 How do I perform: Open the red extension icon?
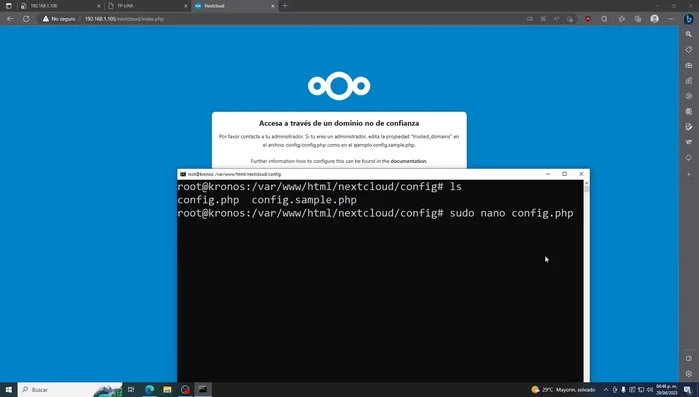(x=588, y=19)
